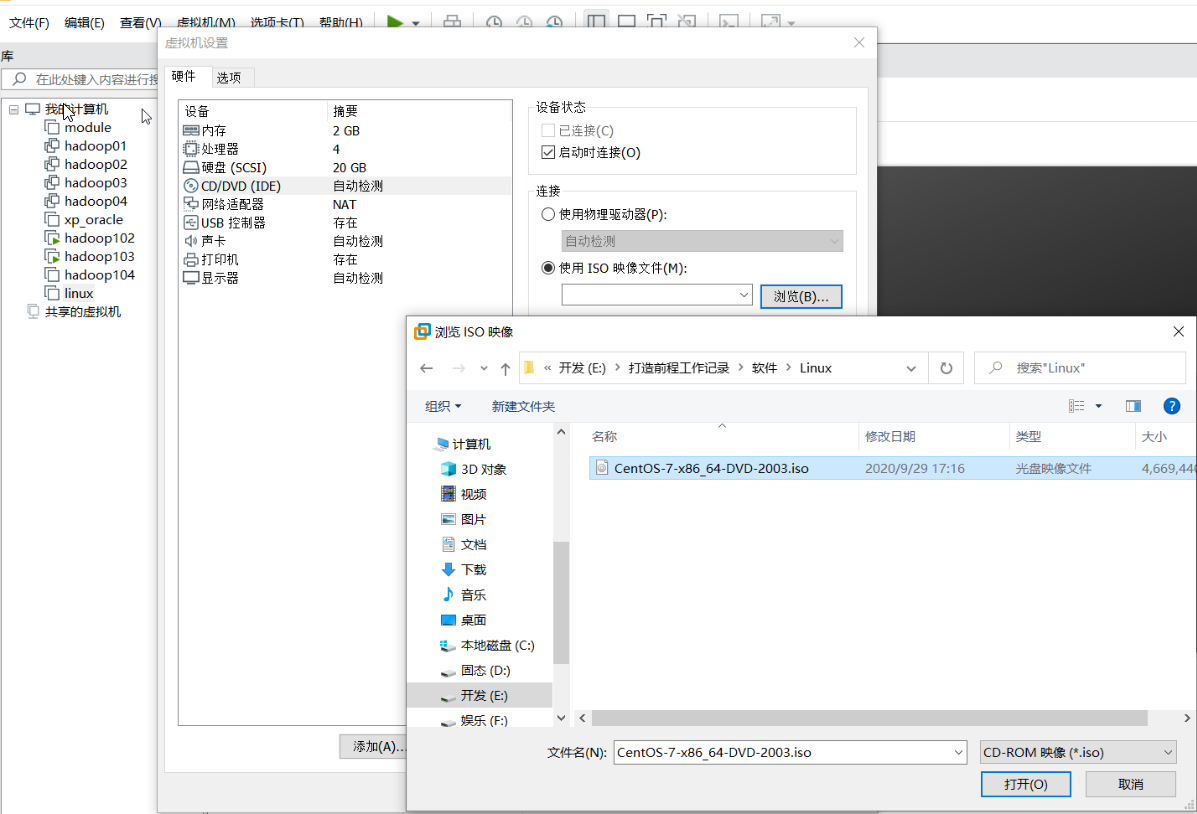
Task: Select 使用物理驱动器(P) radio button
Action: coord(547,215)
